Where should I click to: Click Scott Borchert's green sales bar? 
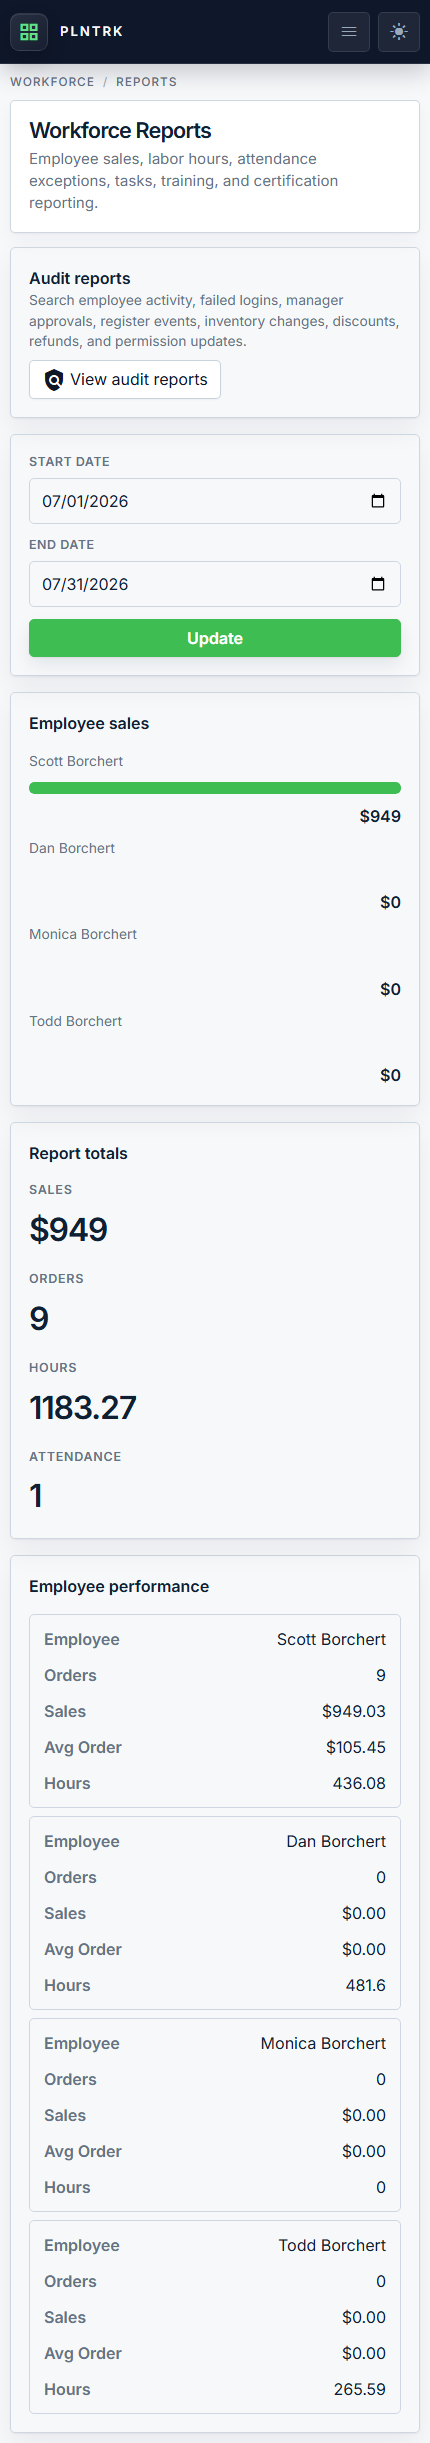[x=215, y=788]
